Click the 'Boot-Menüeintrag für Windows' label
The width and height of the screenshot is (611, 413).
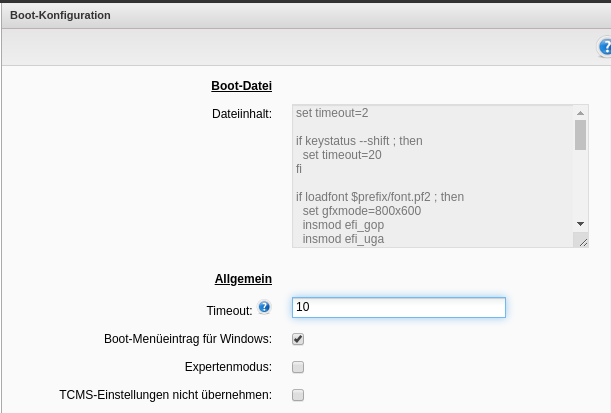click(187, 339)
